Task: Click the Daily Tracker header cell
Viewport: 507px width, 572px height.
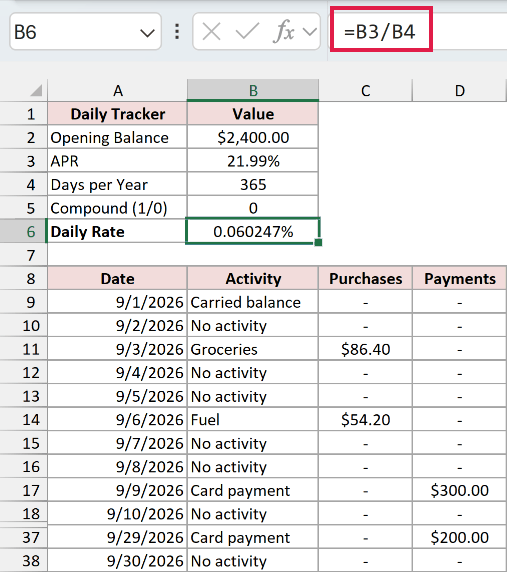Action: [117, 114]
